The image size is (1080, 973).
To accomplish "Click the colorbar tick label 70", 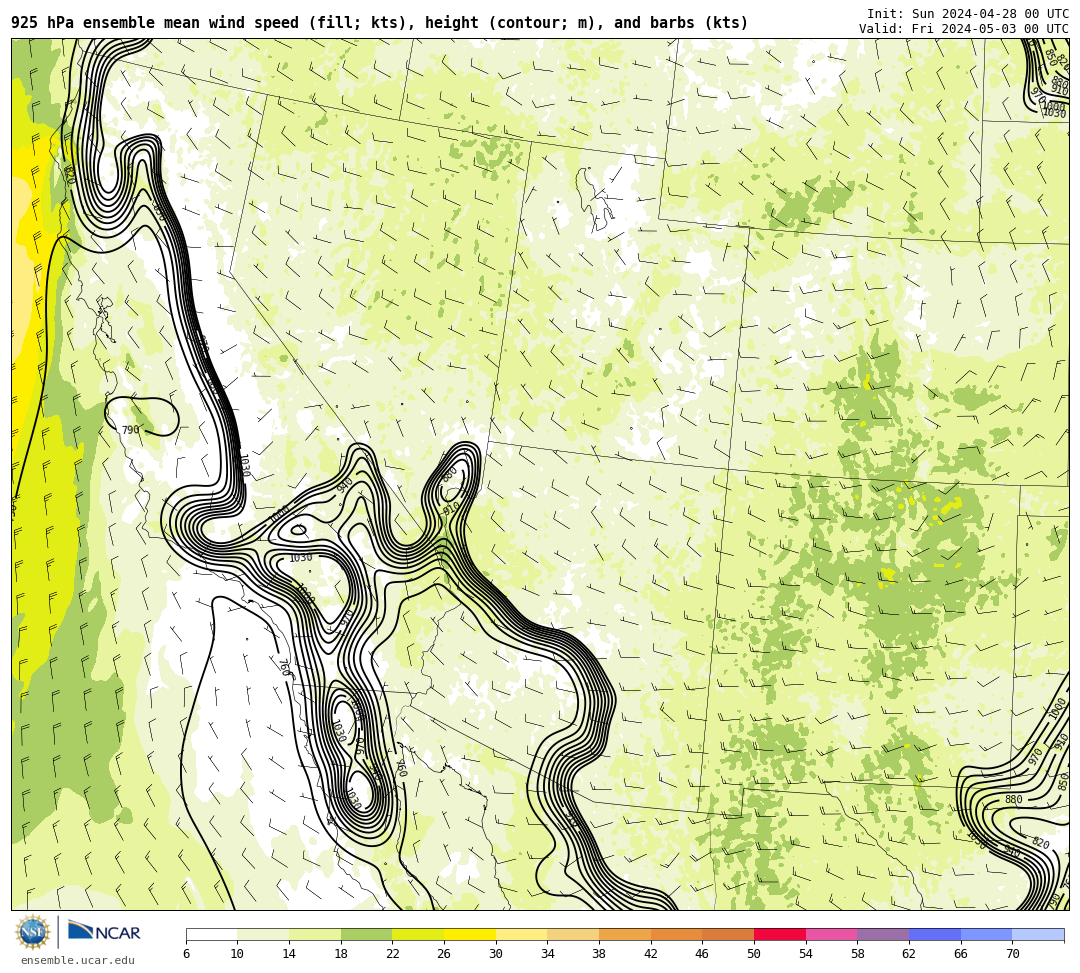I will pos(1012,954).
